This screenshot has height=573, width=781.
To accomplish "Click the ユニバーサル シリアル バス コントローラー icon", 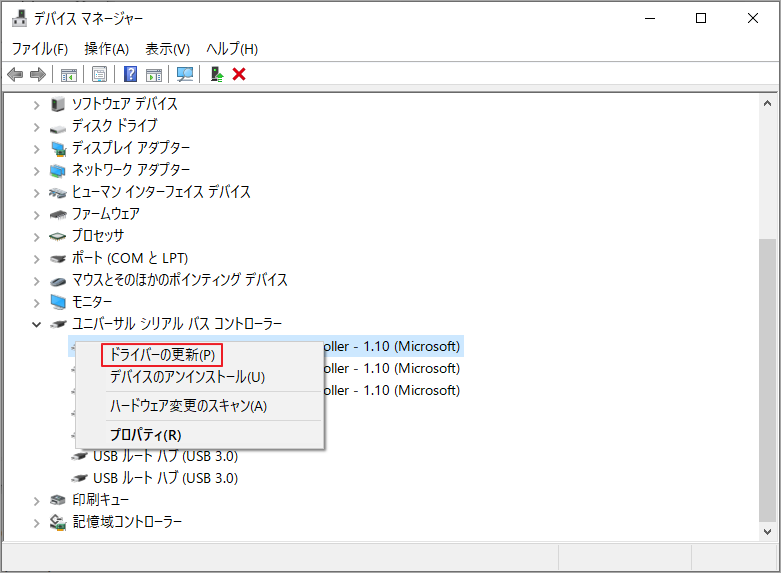I will [58, 324].
